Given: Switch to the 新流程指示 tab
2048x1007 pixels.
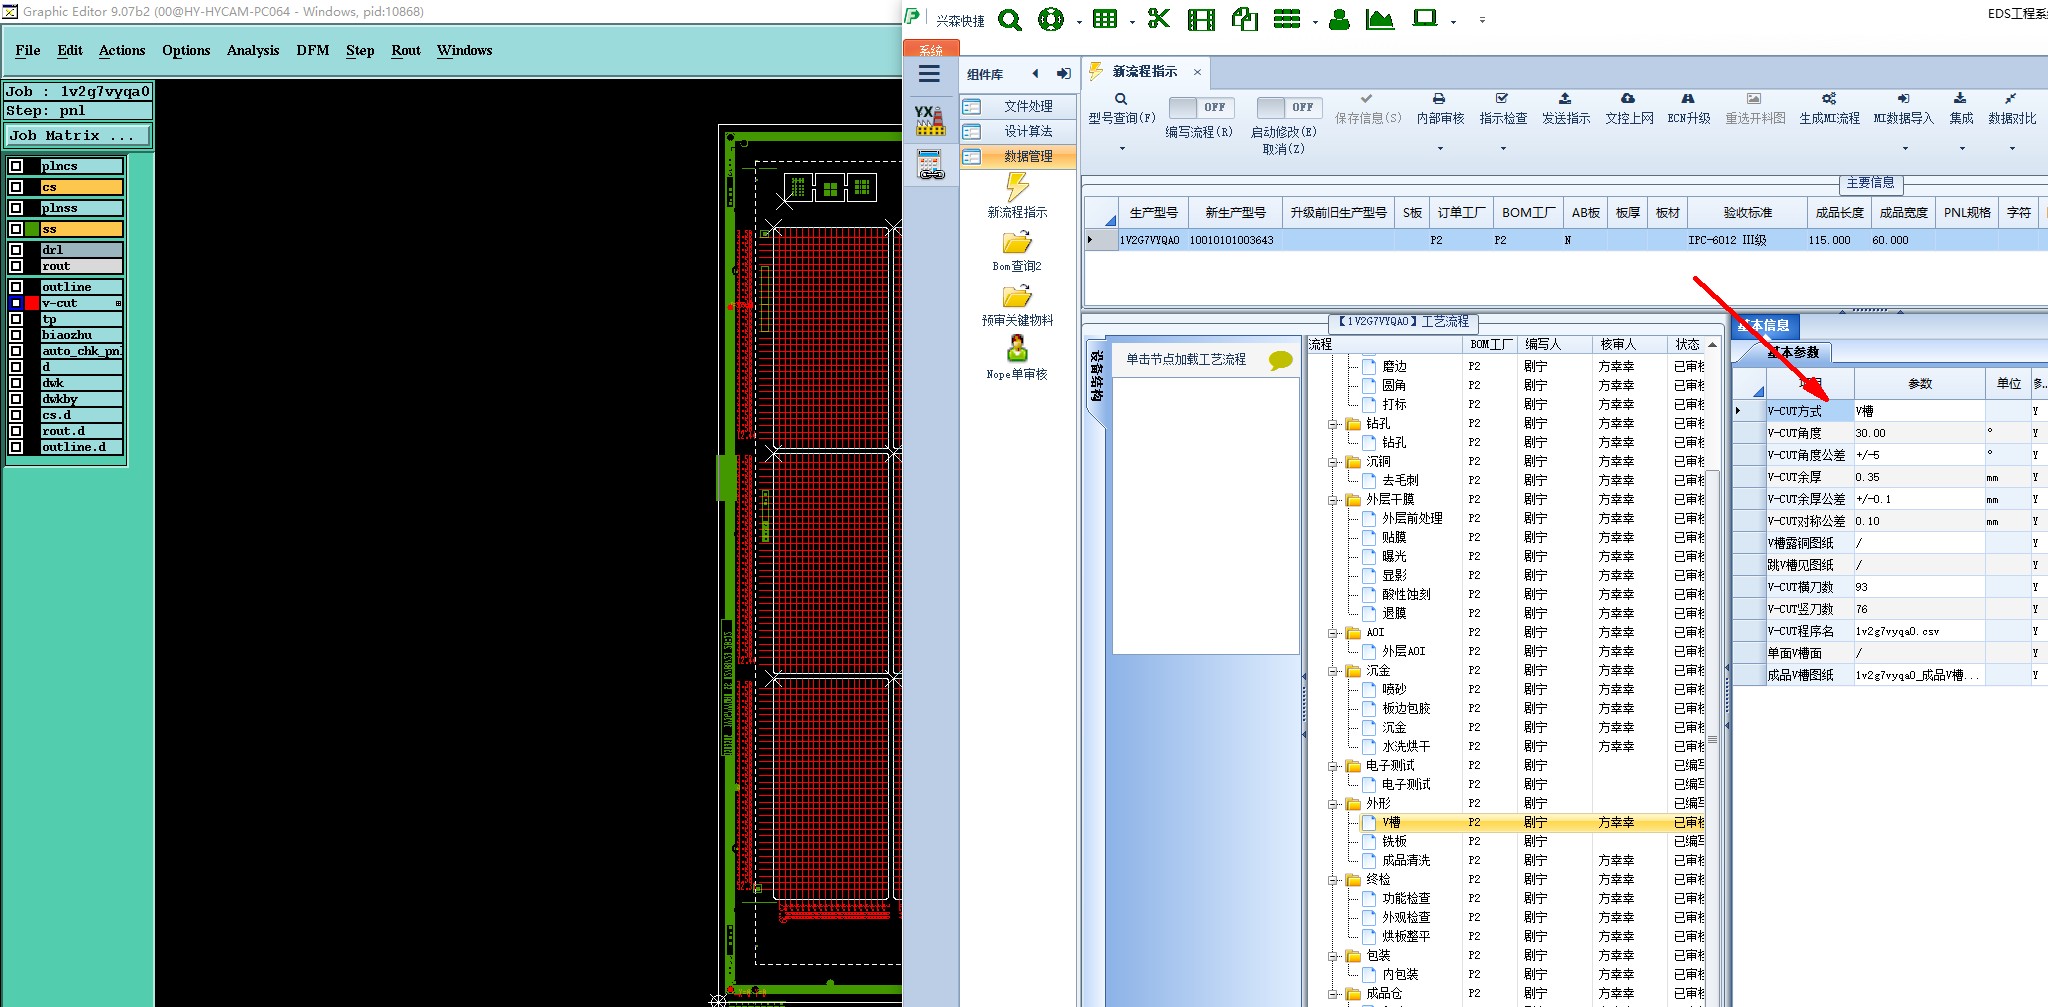Looking at the screenshot, I should click(x=1145, y=72).
